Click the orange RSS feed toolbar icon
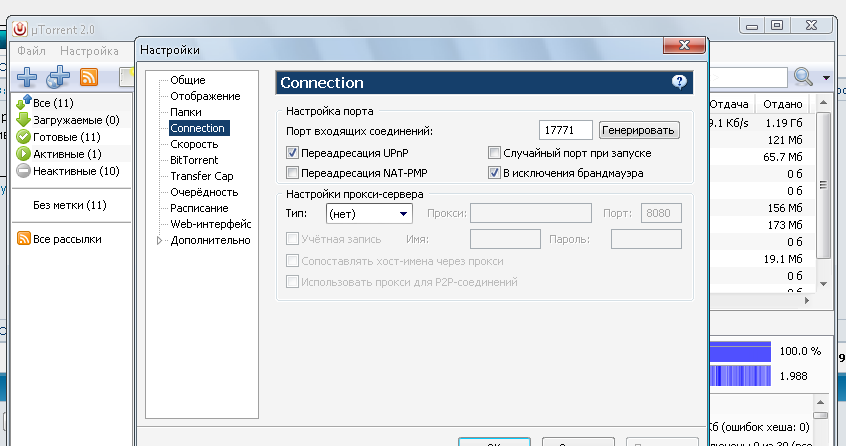Viewport: 846px width, 446px height. (89, 78)
